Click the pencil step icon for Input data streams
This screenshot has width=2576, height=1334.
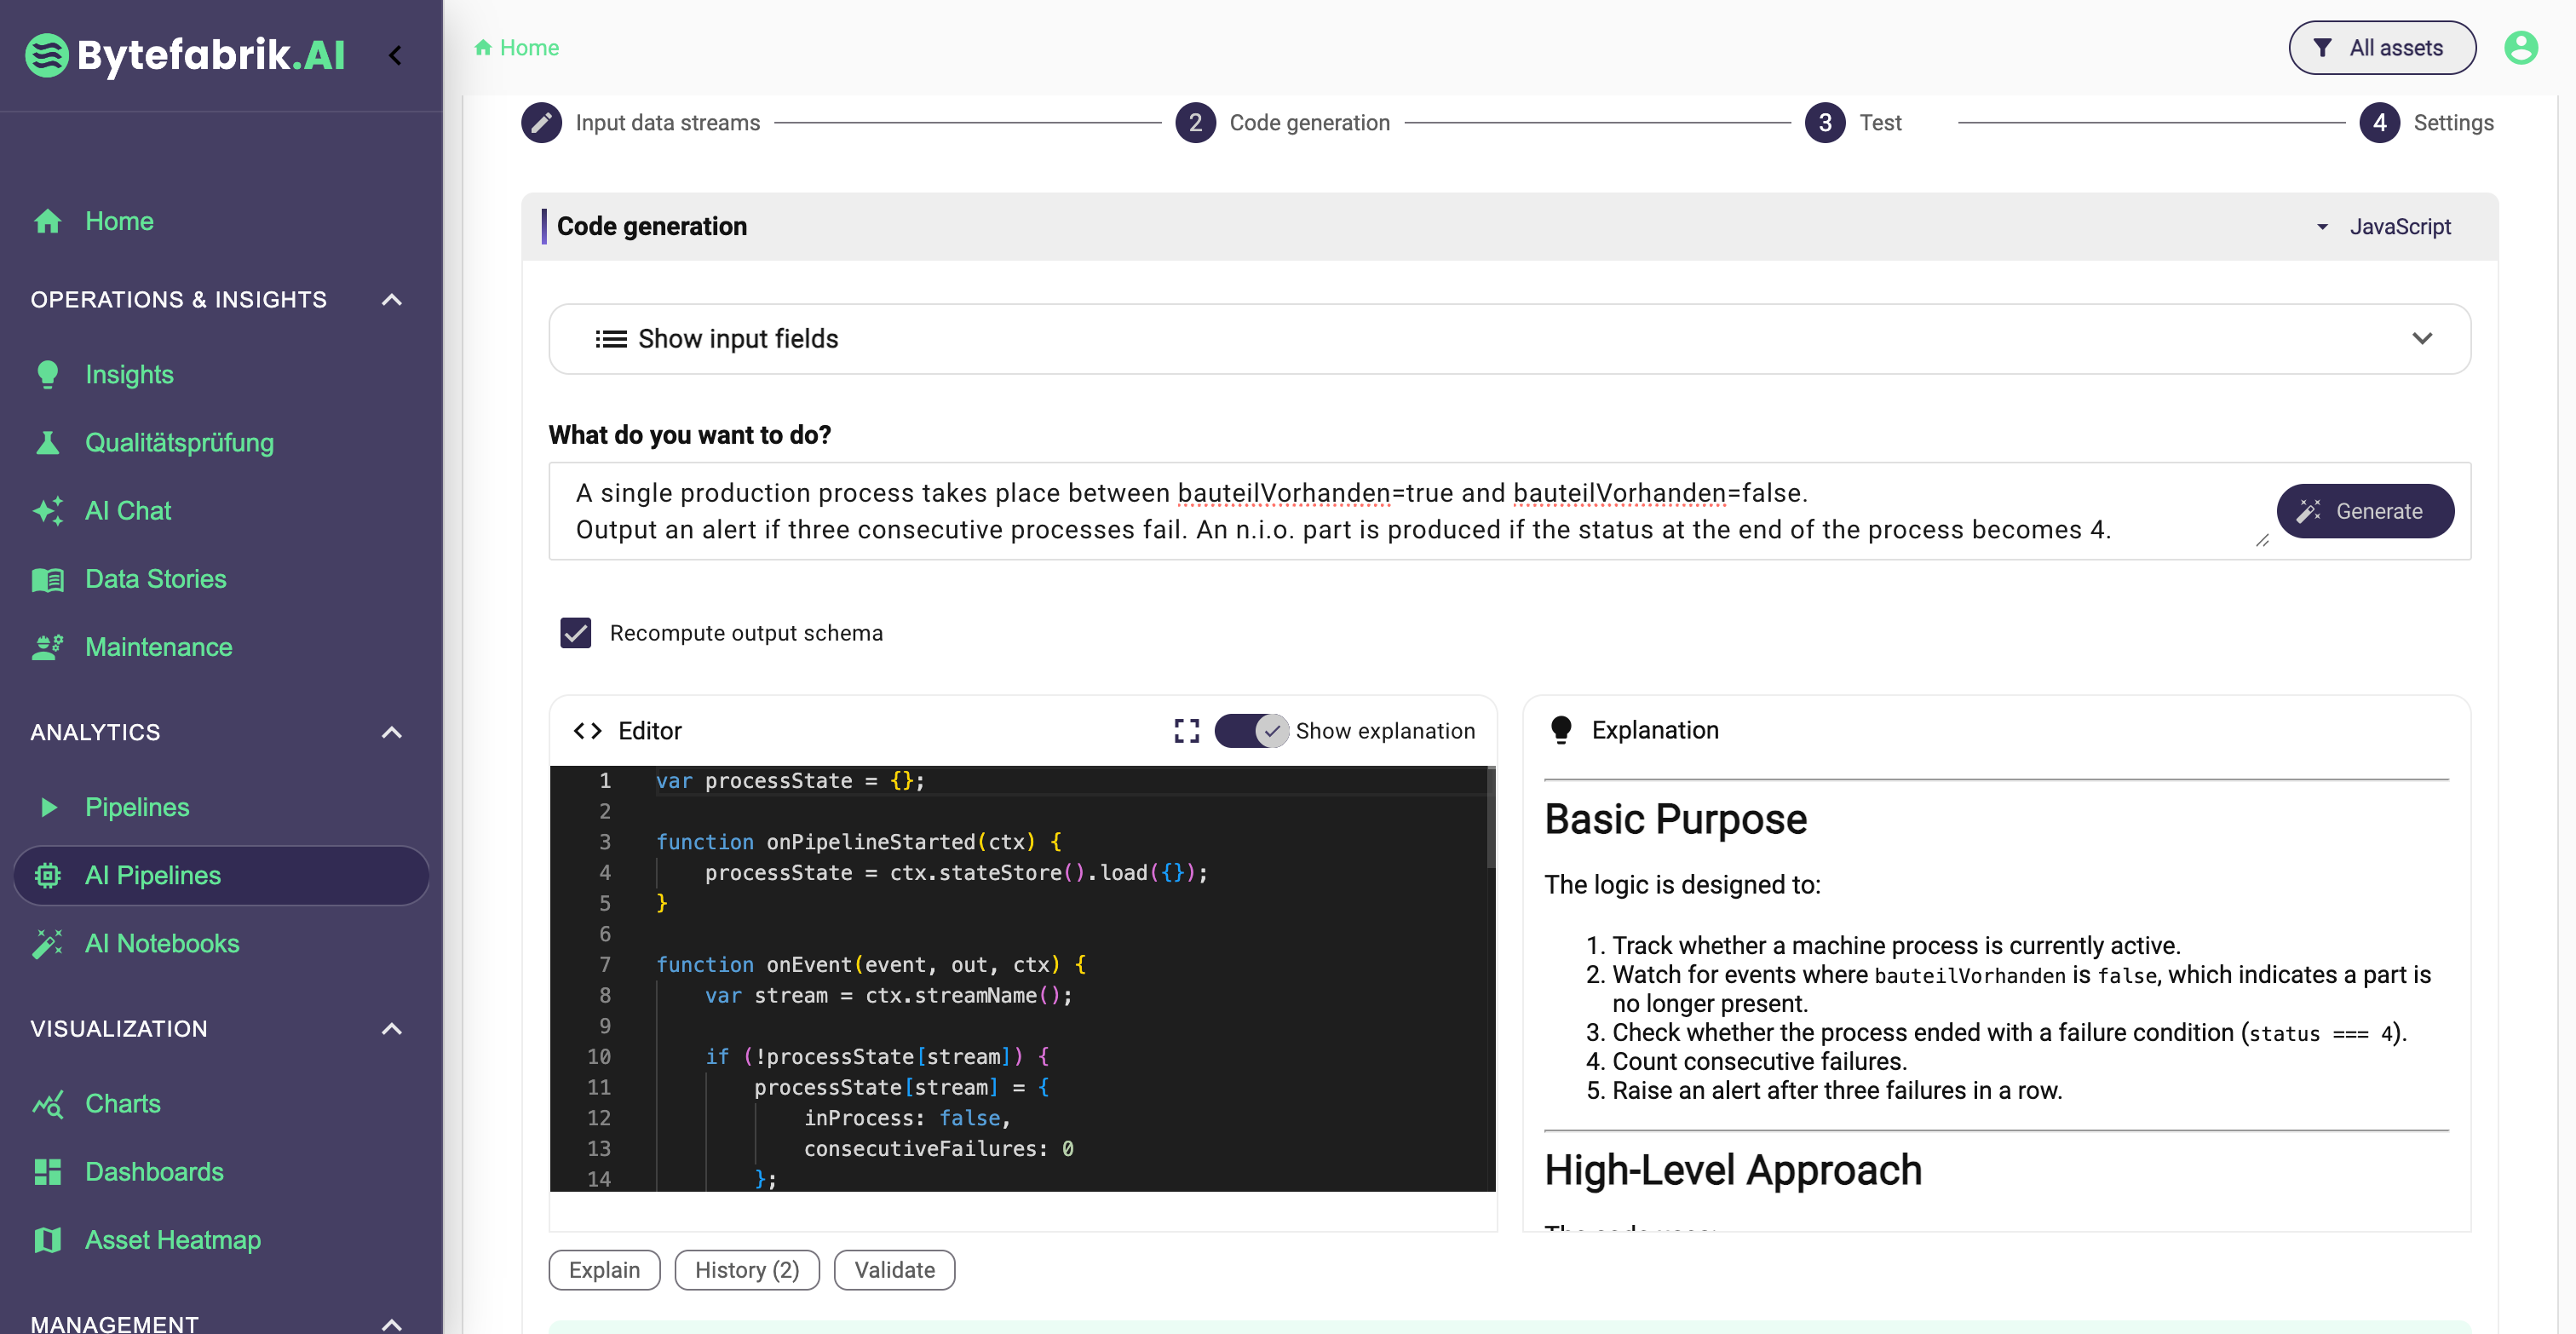(x=541, y=122)
